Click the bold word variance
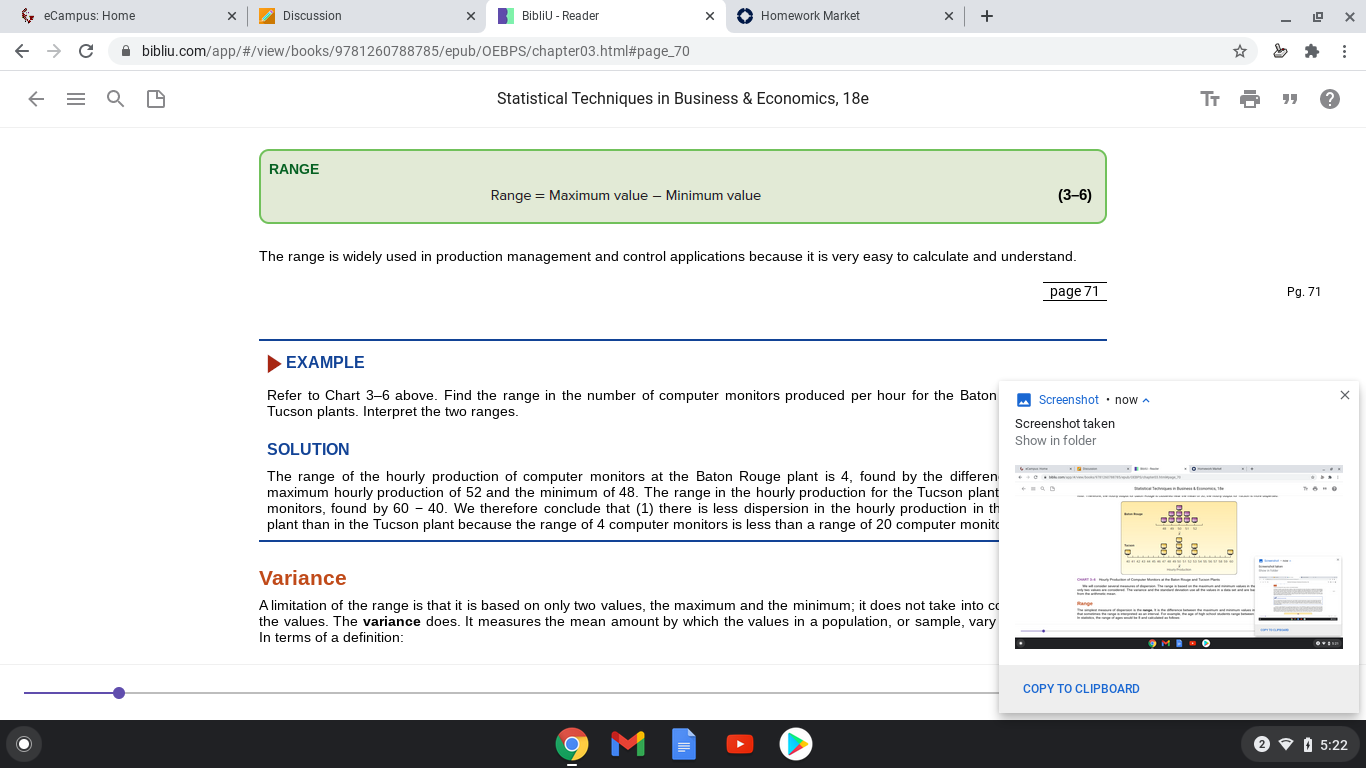Image resolution: width=1366 pixels, height=768 pixels. coord(392,621)
